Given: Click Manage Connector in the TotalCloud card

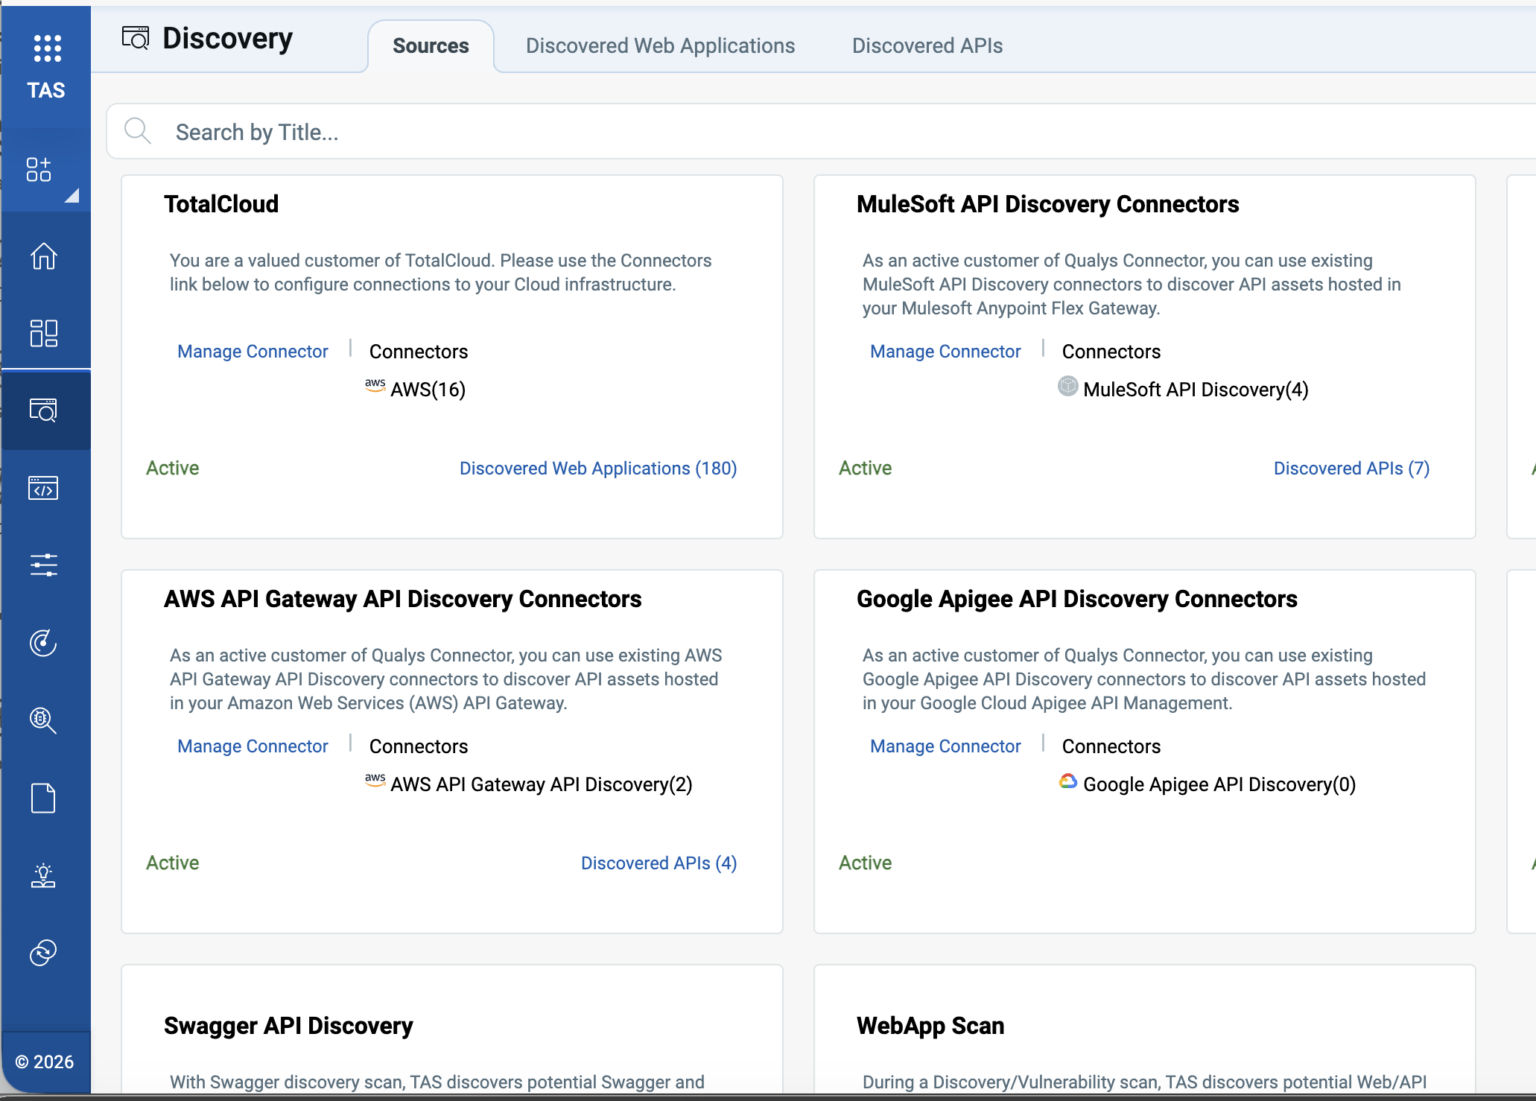Looking at the screenshot, I should point(253,351).
